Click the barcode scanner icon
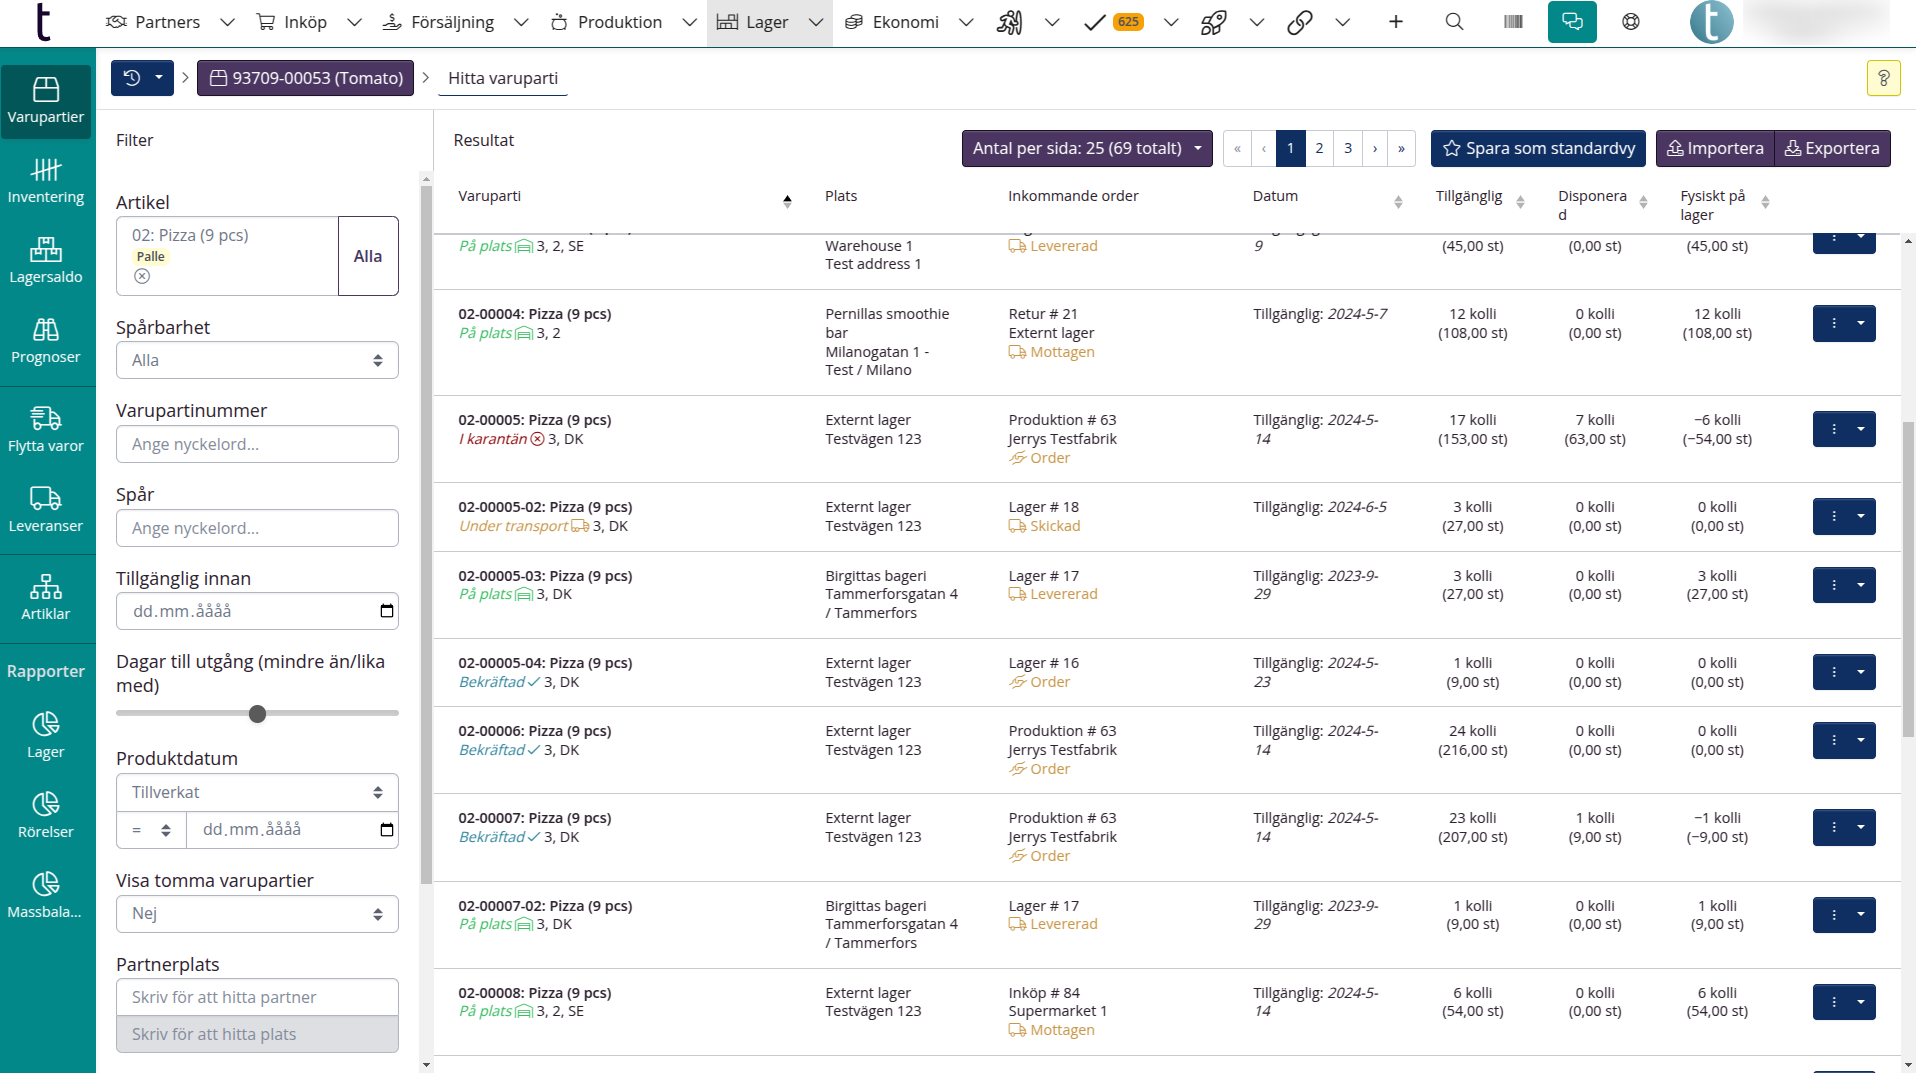The image size is (1916, 1073). [1513, 22]
